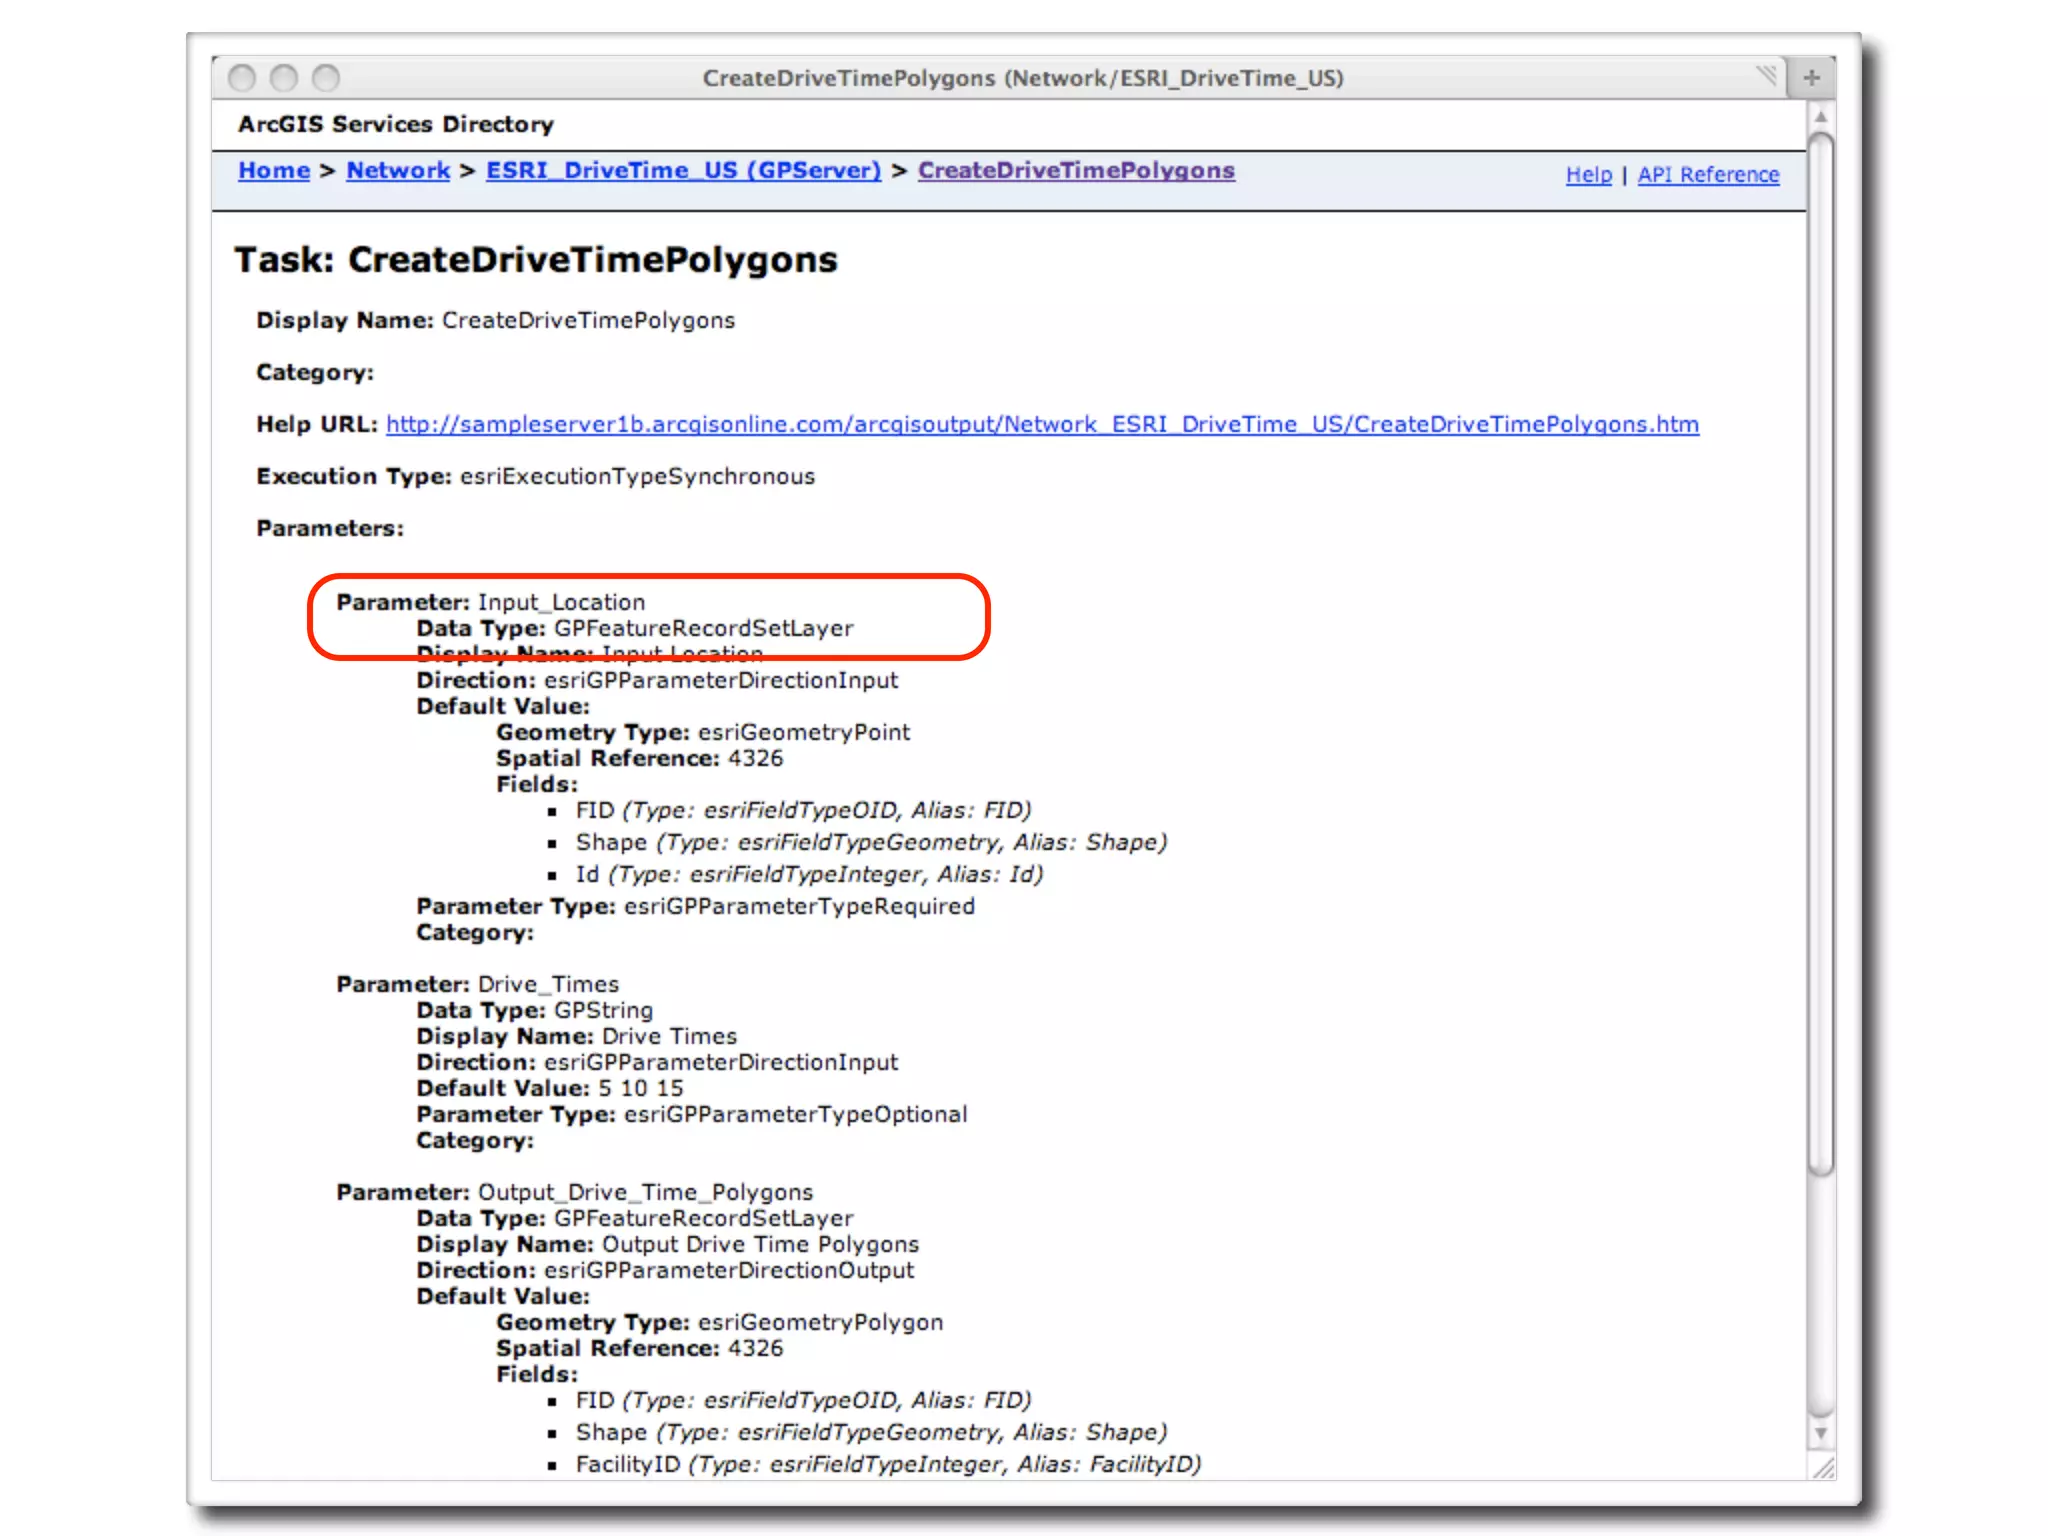Viewport: 2048px width, 1536px height.
Task: Open the Network breadcrumb link
Action: pyautogui.click(x=398, y=171)
